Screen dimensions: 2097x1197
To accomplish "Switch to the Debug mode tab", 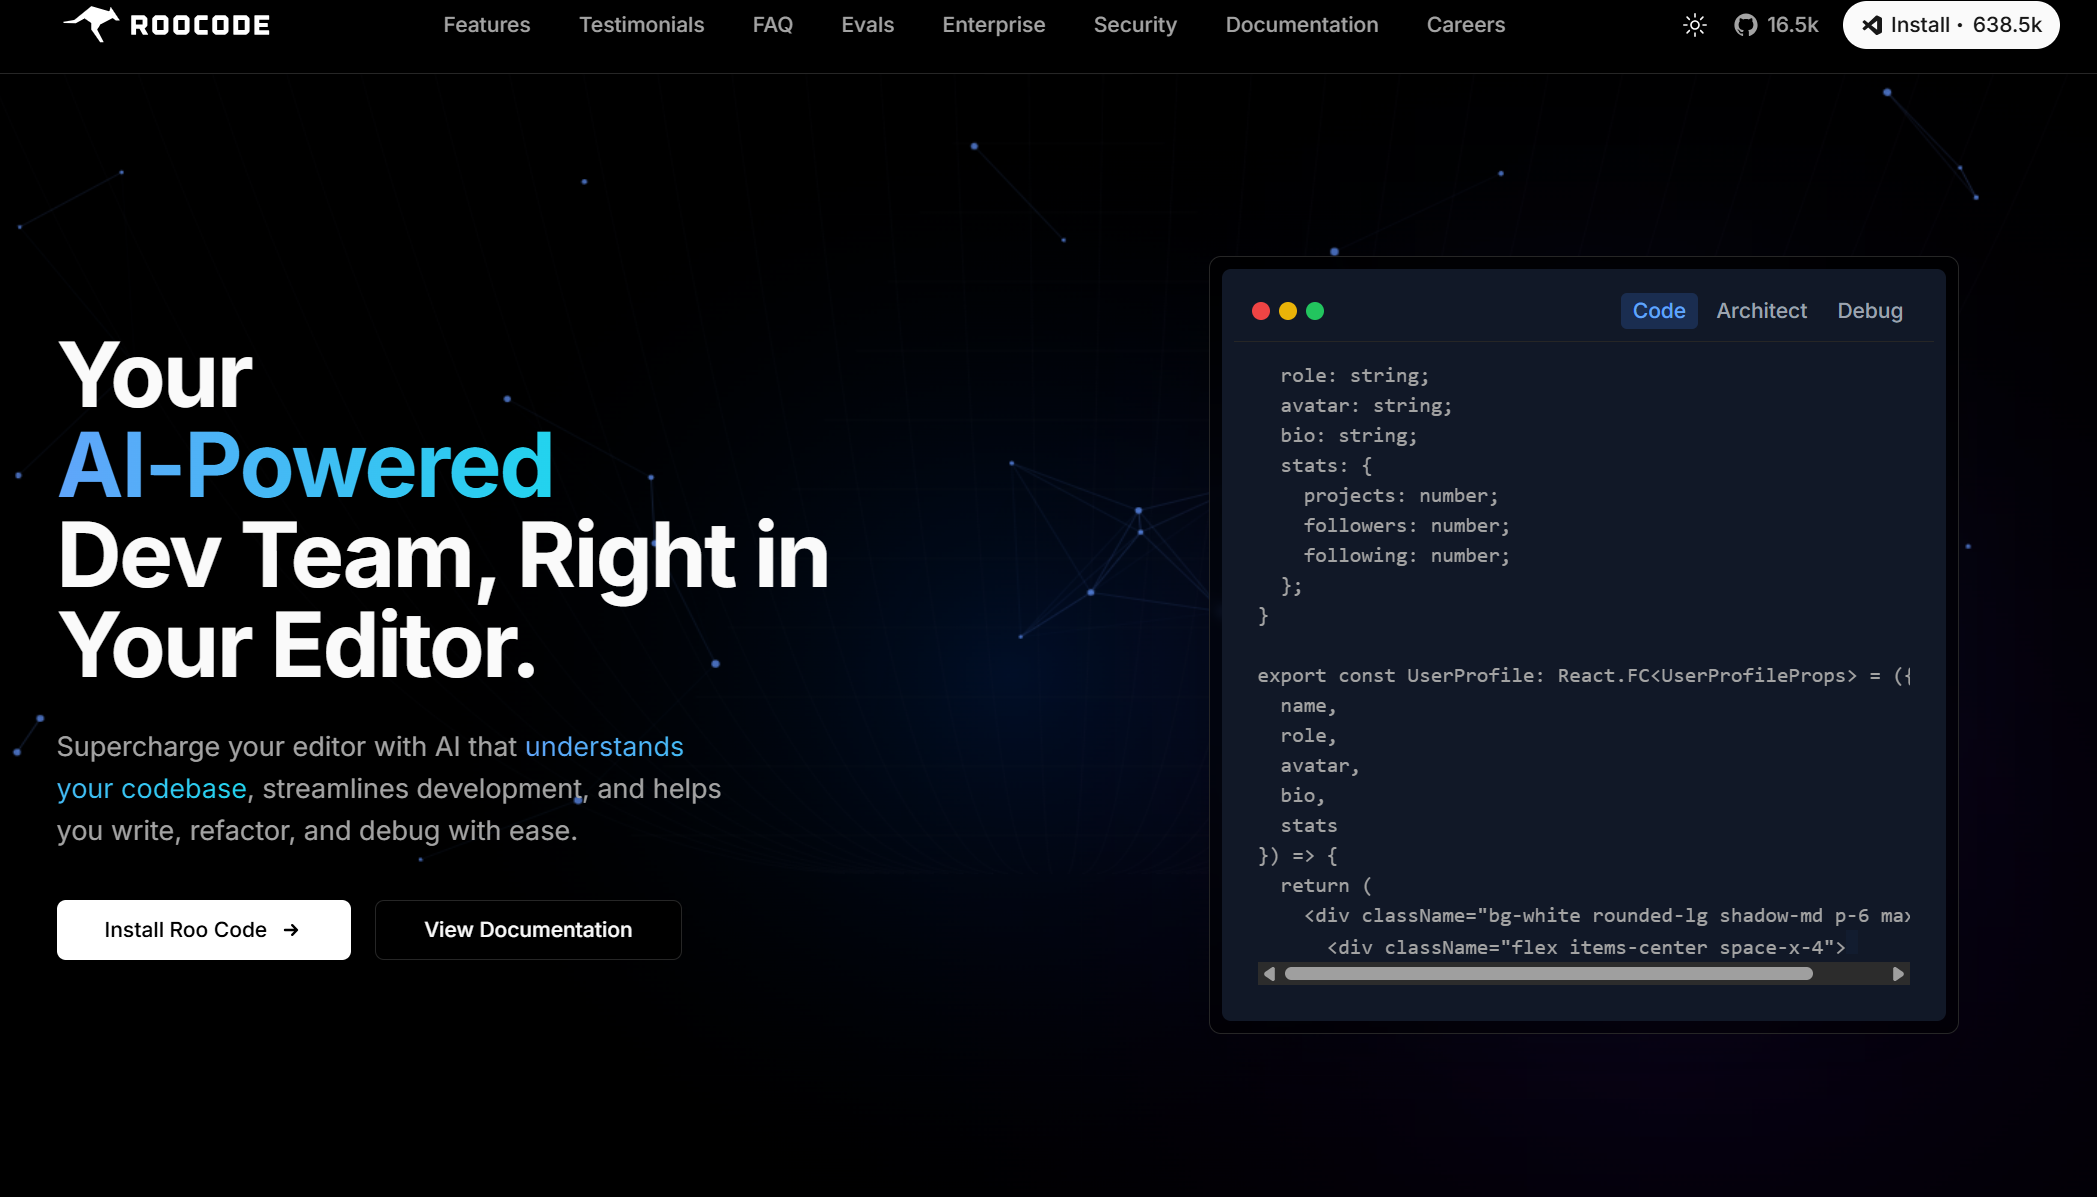I will 1869,311.
